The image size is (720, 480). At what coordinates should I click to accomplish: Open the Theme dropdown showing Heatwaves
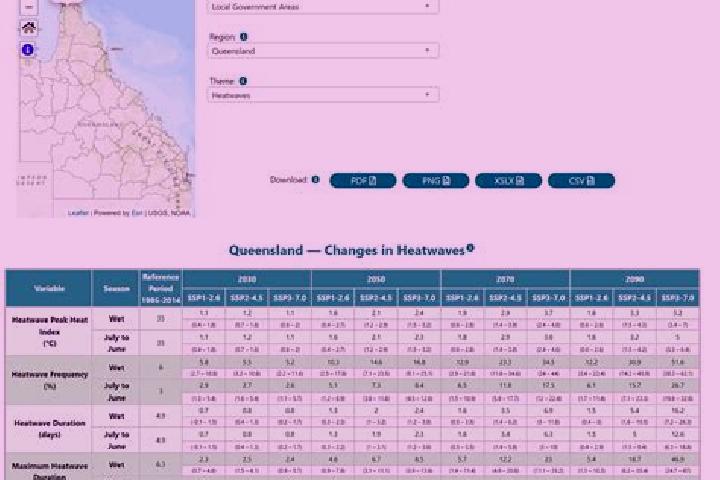click(323, 95)
